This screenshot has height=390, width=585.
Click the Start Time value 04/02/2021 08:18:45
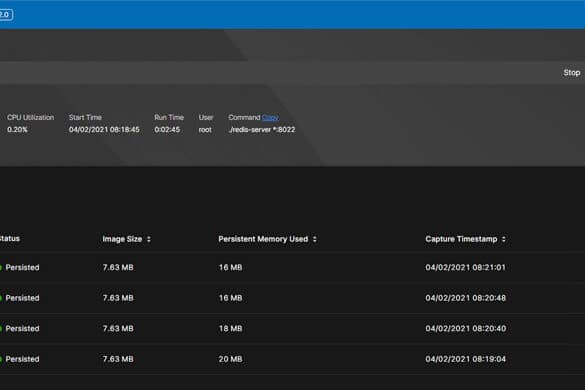[x=104, y=130]
